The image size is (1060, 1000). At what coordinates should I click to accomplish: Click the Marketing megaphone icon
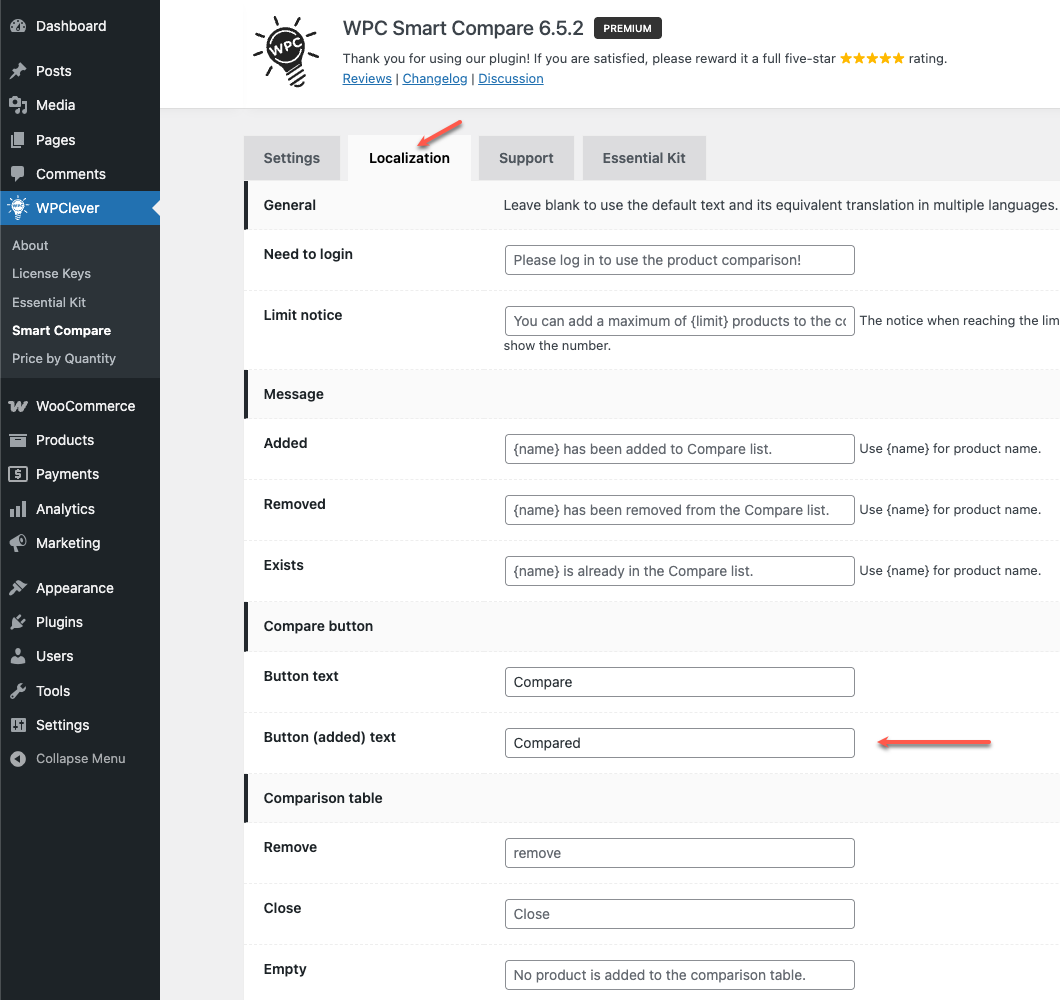point(18,543)
